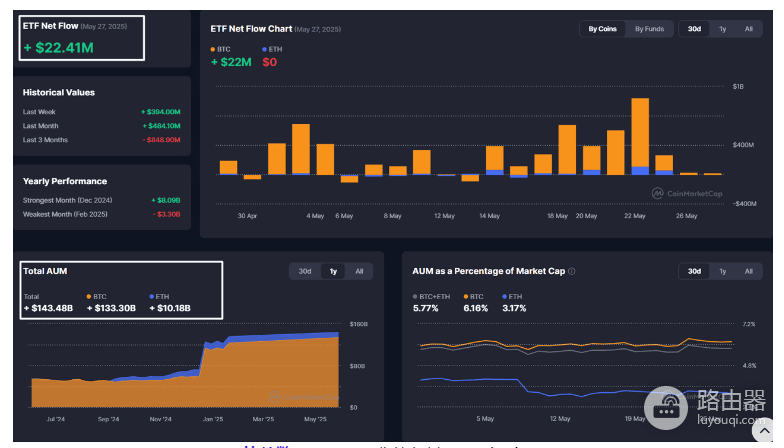Set Net Flow chart range to 1y
This screenshot has height=448, width=784.
[722, 29]
